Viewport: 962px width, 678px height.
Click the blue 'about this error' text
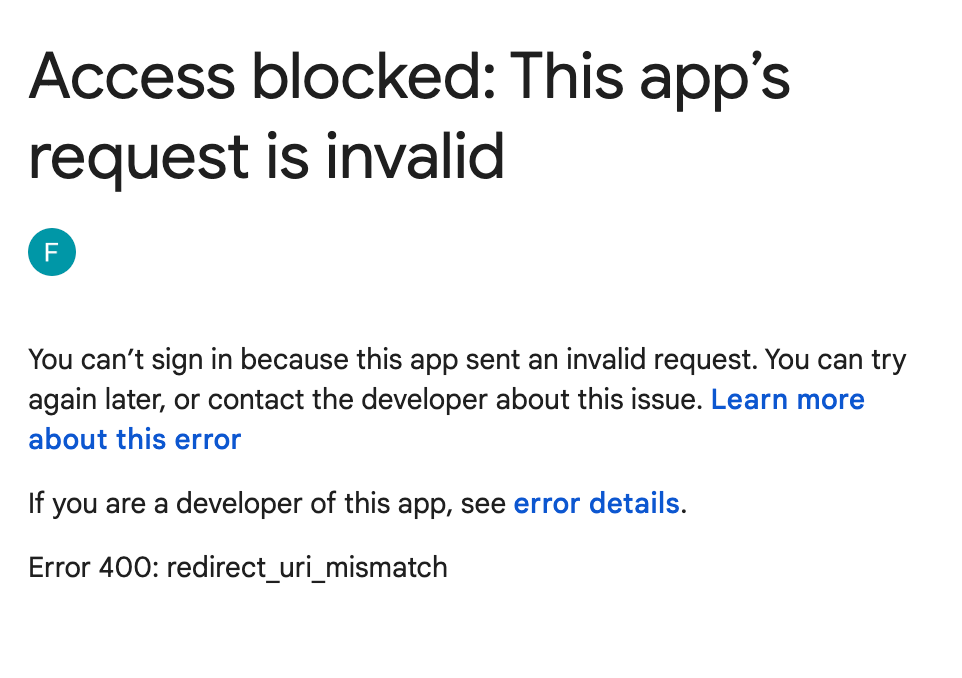click(x=135, y=439)
